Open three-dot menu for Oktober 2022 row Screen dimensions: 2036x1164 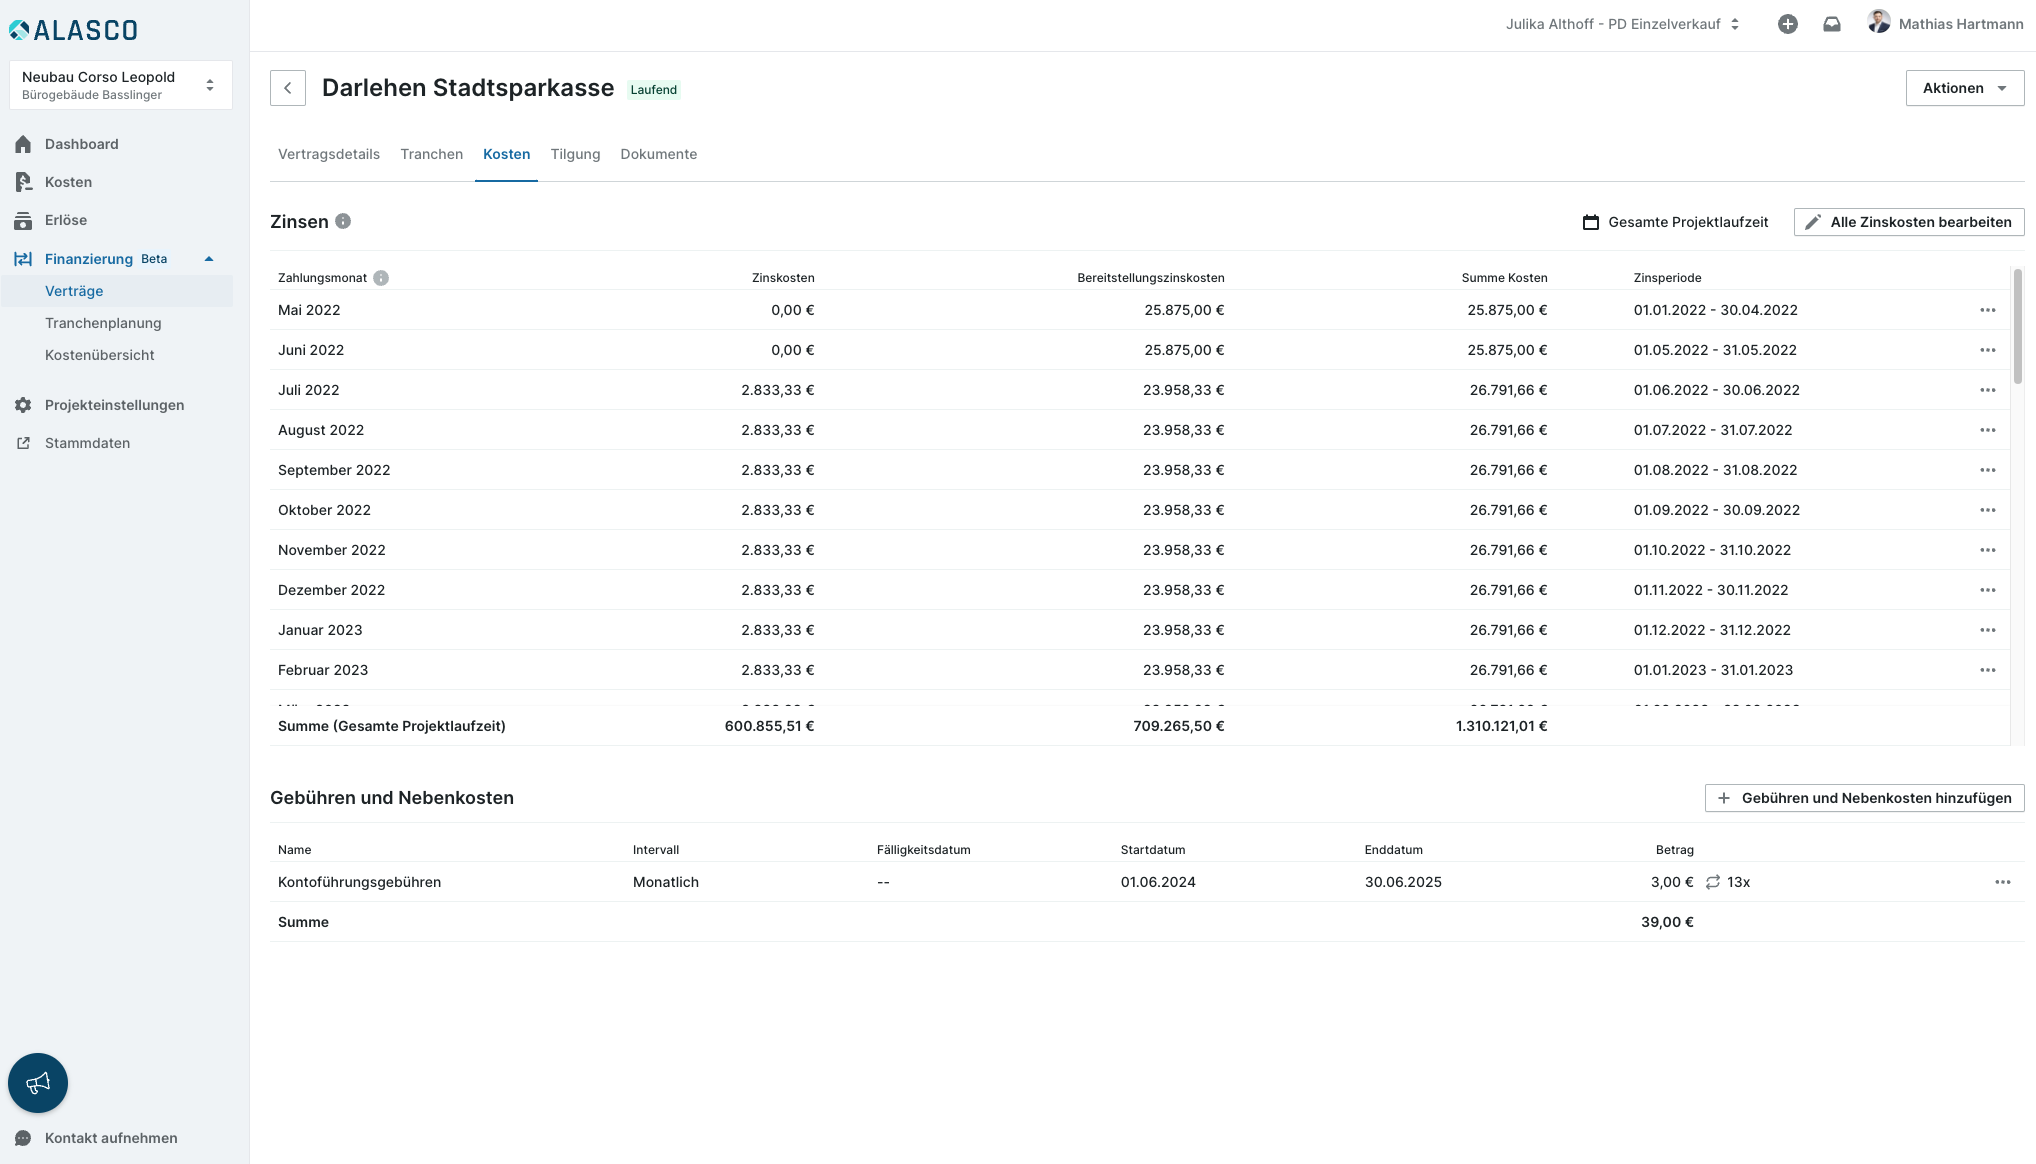pos(1987,510)
